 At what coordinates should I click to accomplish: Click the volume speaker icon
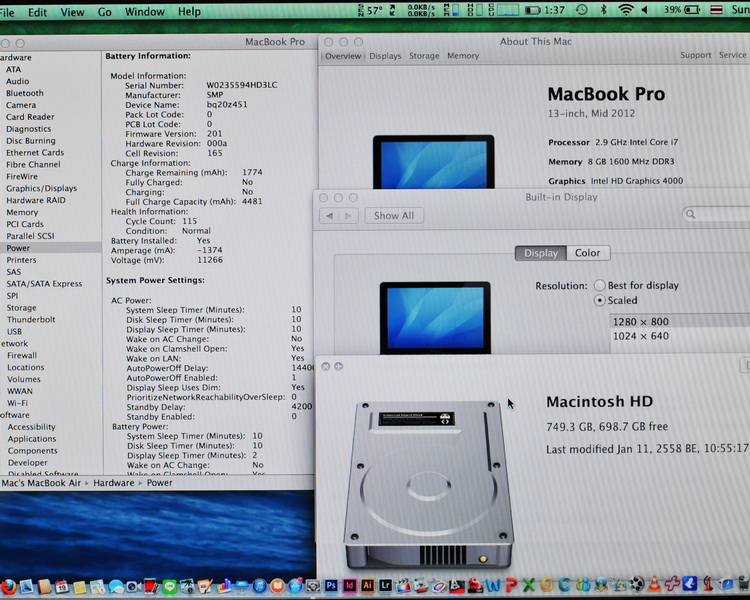(644, 9)
